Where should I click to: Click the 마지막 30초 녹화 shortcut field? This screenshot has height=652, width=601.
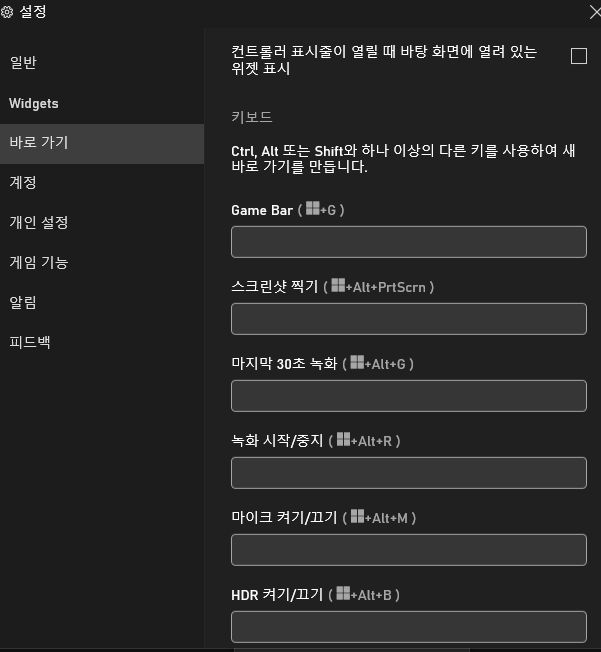click(408, 396)
